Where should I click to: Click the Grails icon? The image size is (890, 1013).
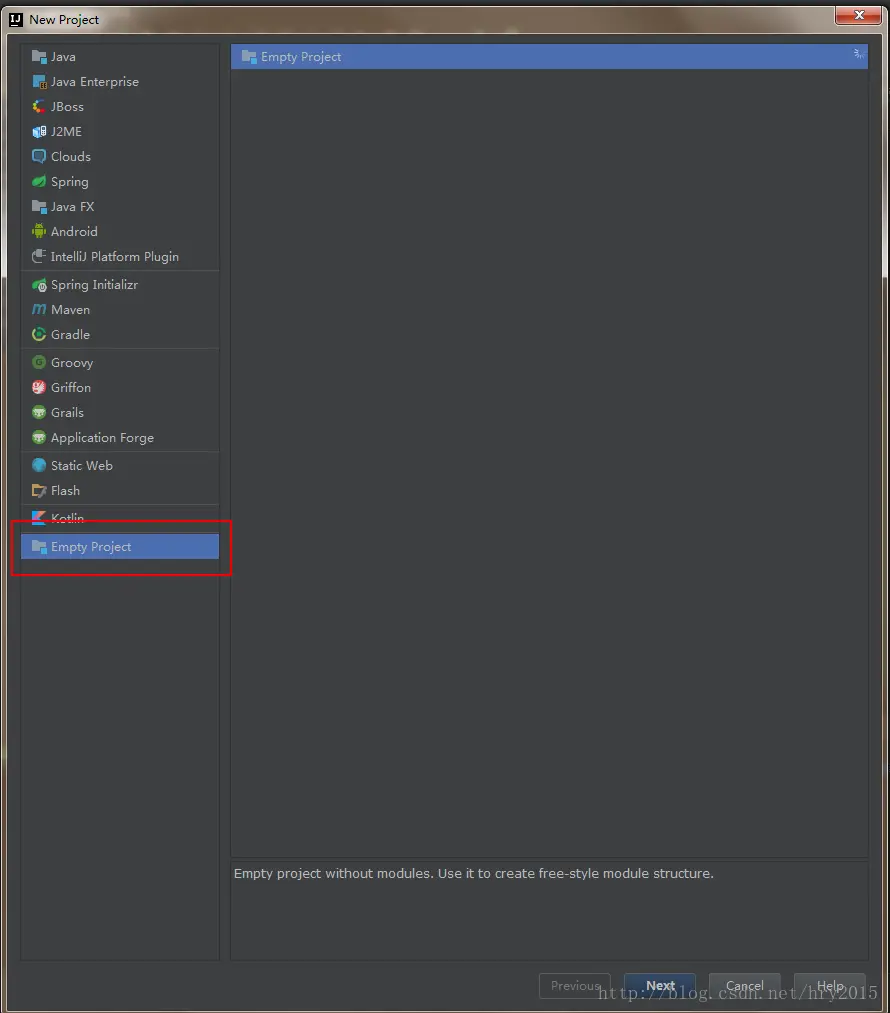click(x=39, y=412)
